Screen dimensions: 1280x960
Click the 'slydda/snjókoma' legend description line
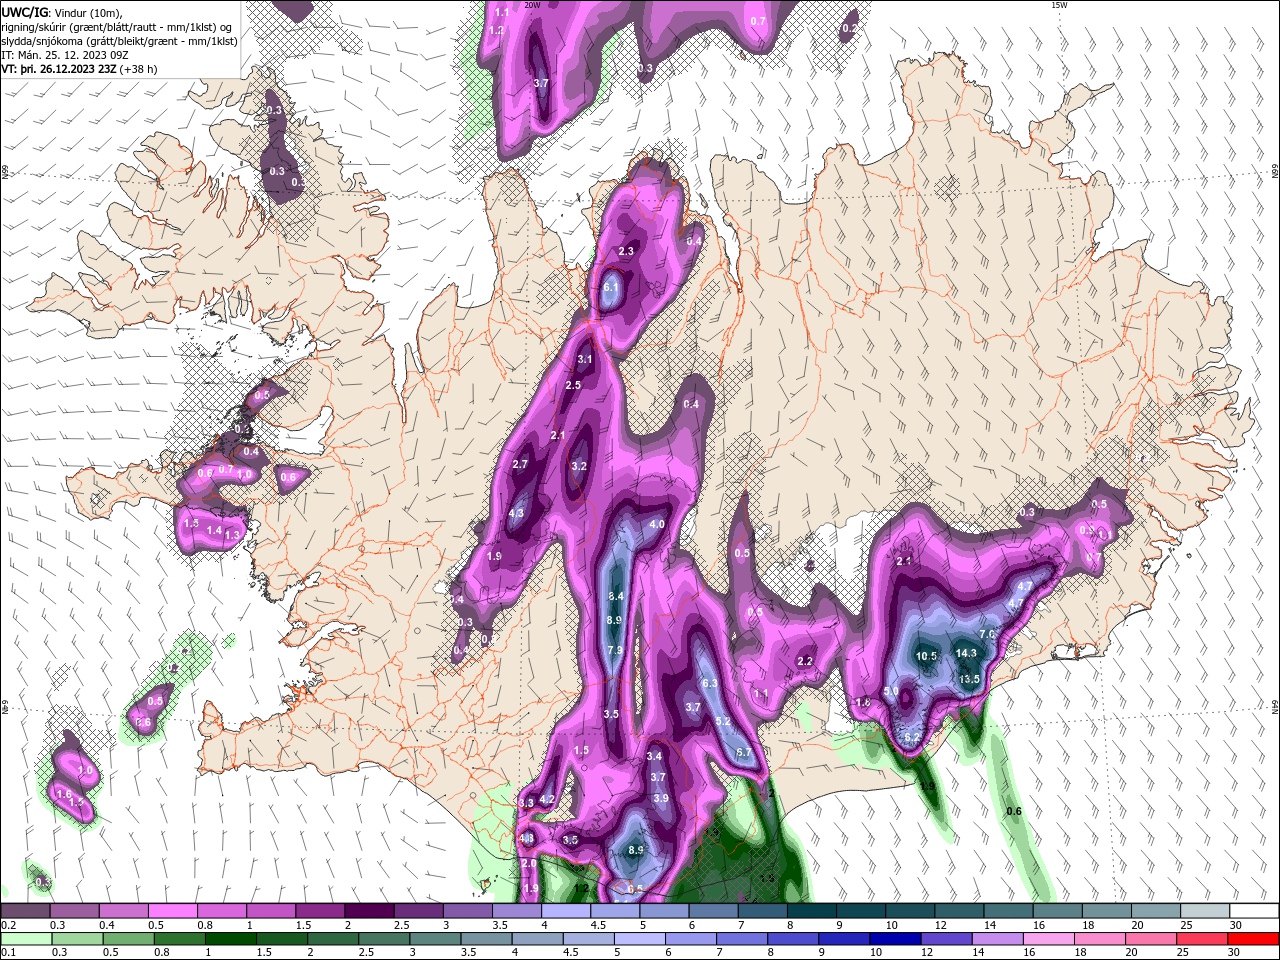tap(120, 41)
